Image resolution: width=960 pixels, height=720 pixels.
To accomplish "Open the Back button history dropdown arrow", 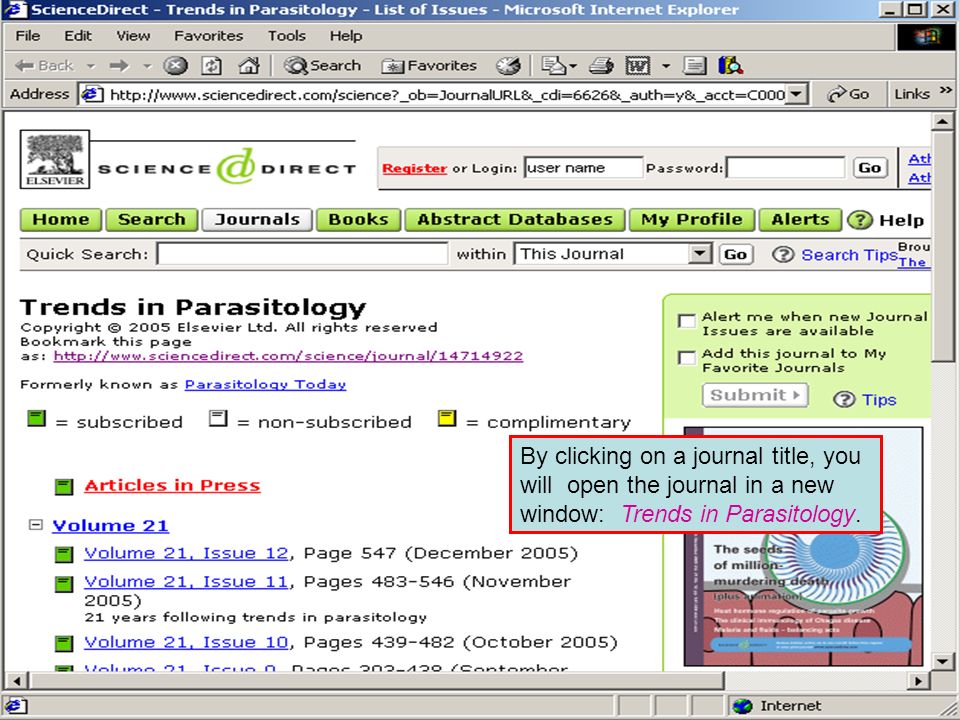I will point(91,66).
